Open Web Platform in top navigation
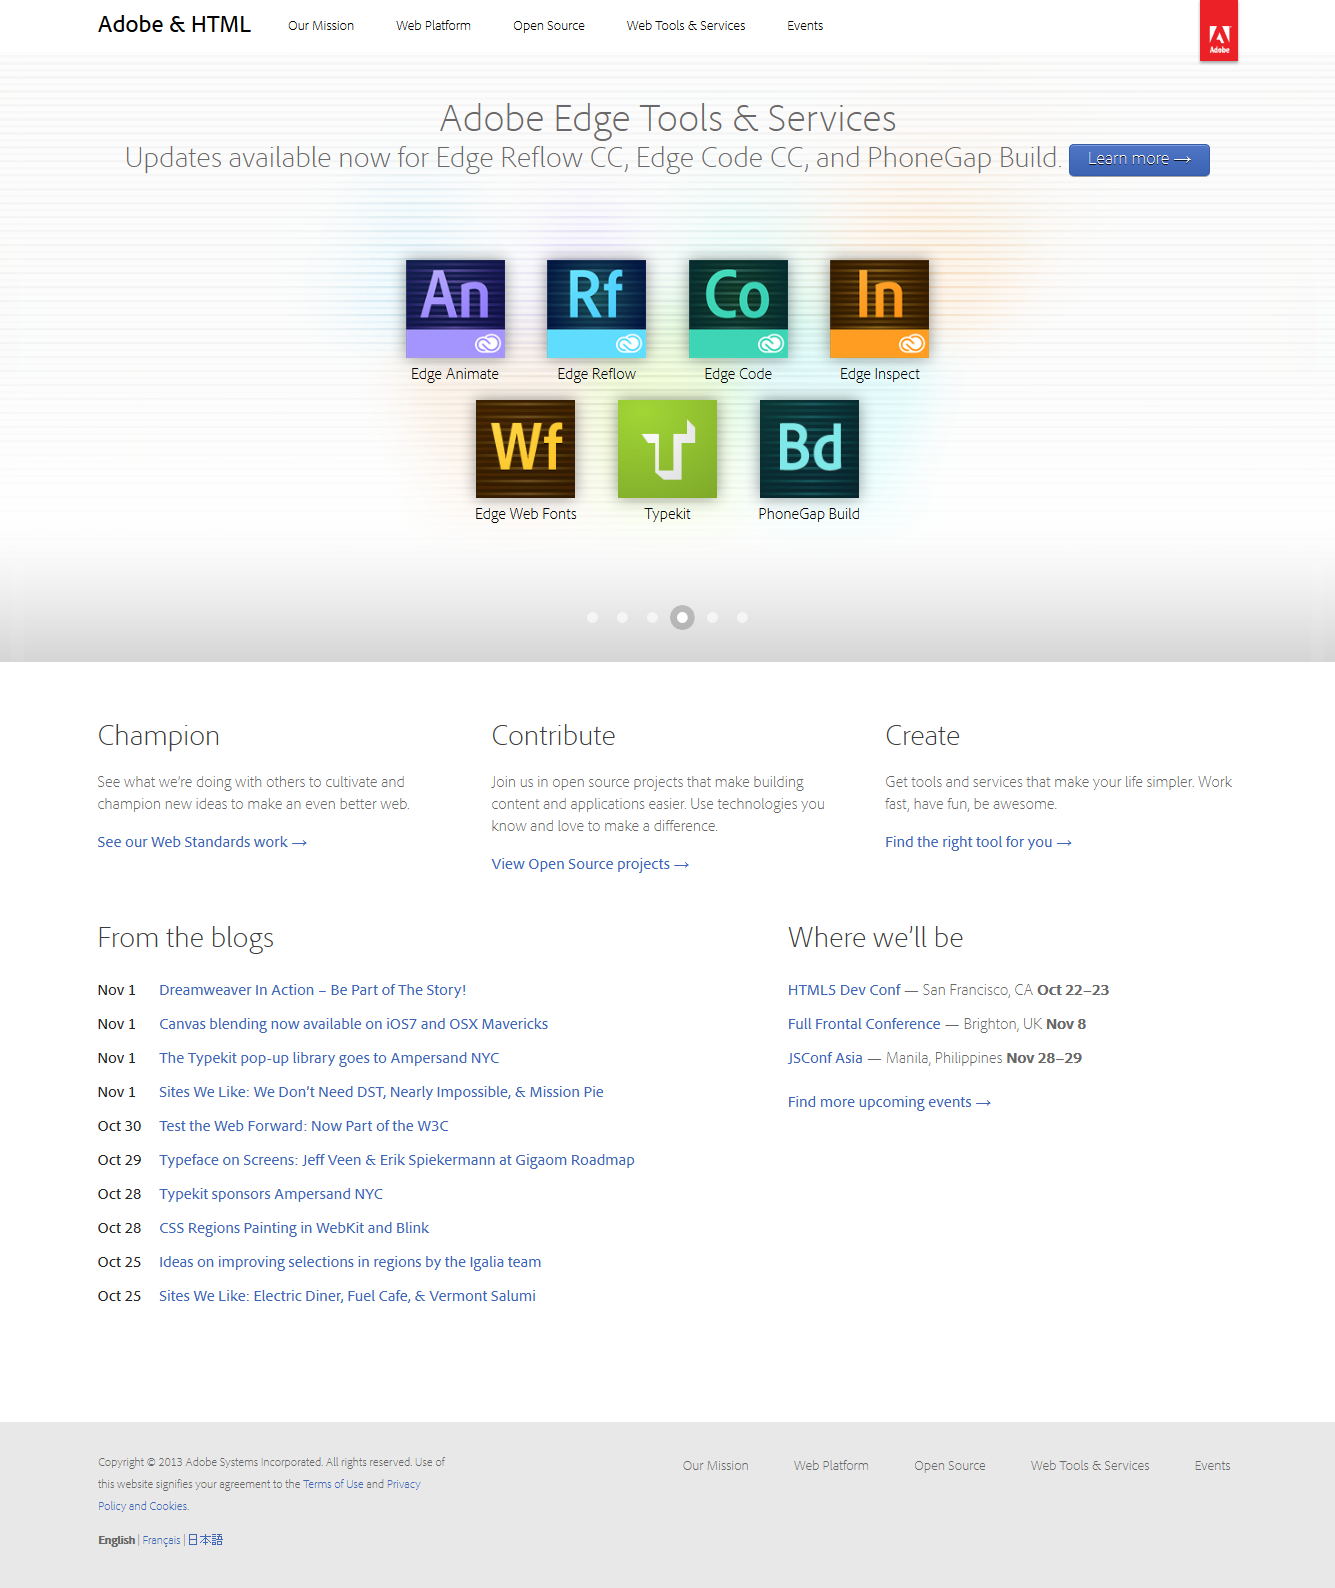 (433, 26)
